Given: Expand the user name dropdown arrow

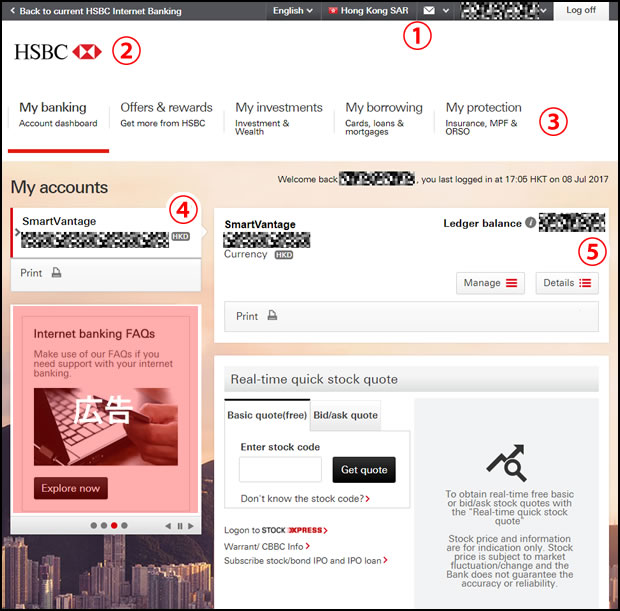Looking at the screenshot, I should click(544, 11).
